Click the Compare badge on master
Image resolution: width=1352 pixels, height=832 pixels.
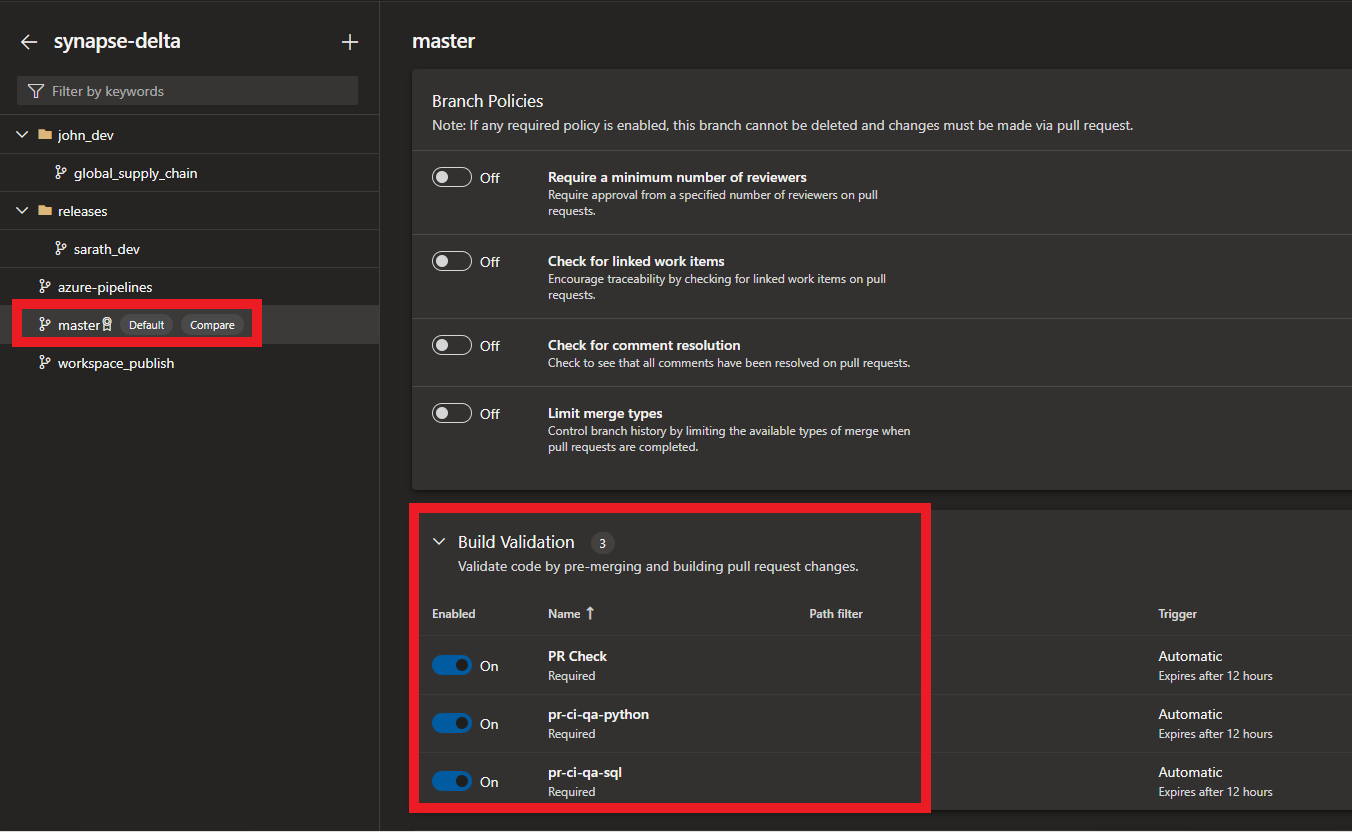(212, 325)
